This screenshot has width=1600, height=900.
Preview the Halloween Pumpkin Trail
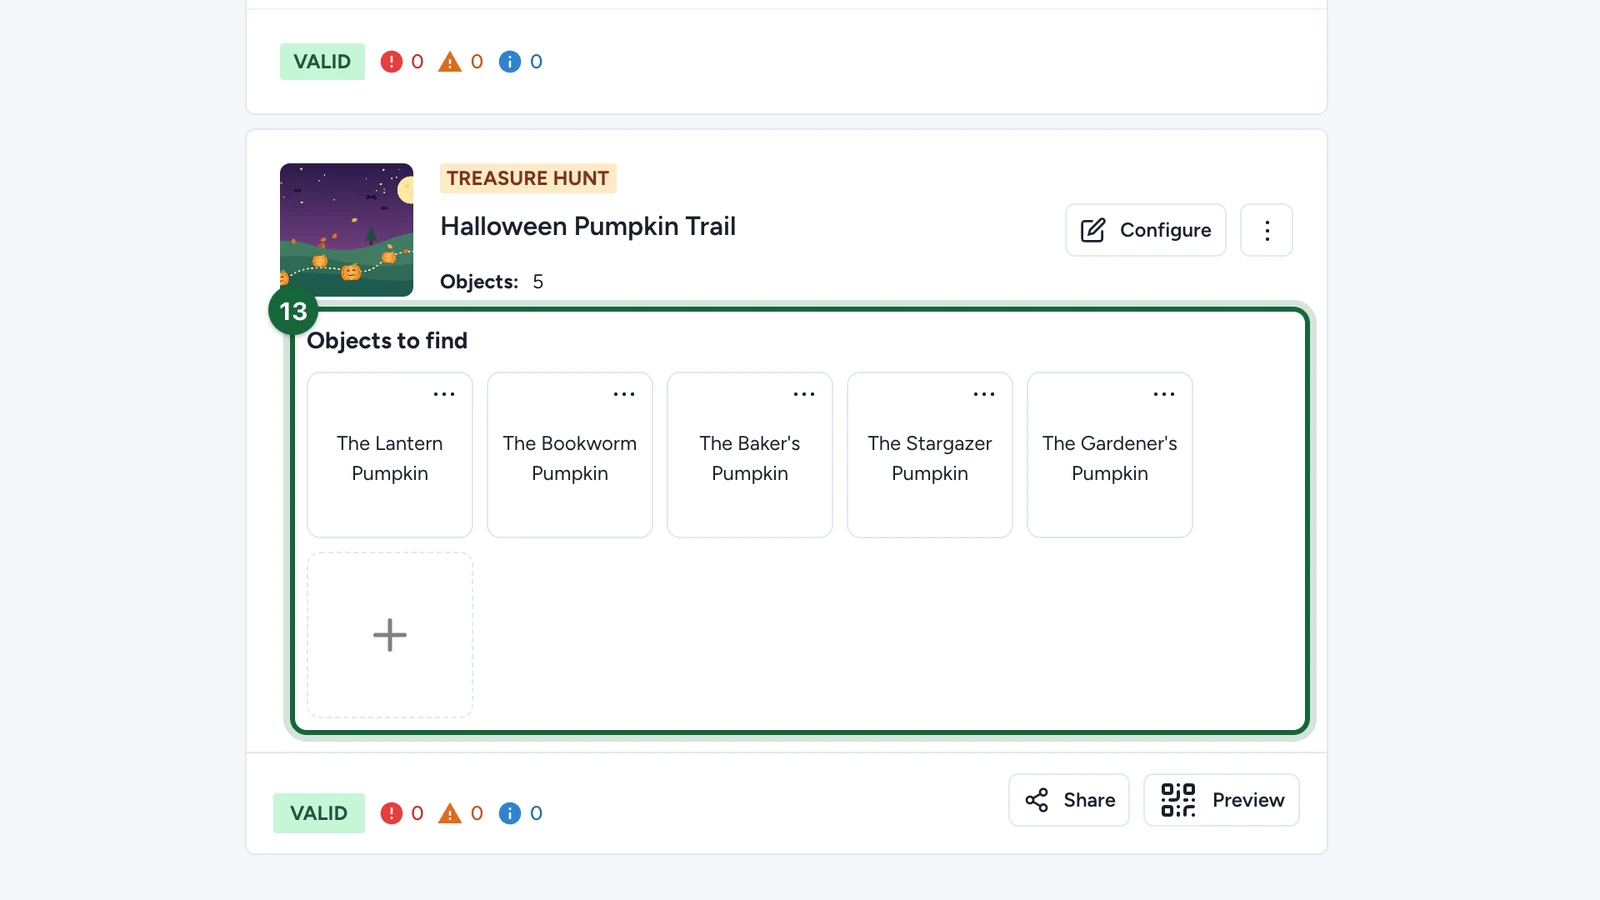point(1221,800)
